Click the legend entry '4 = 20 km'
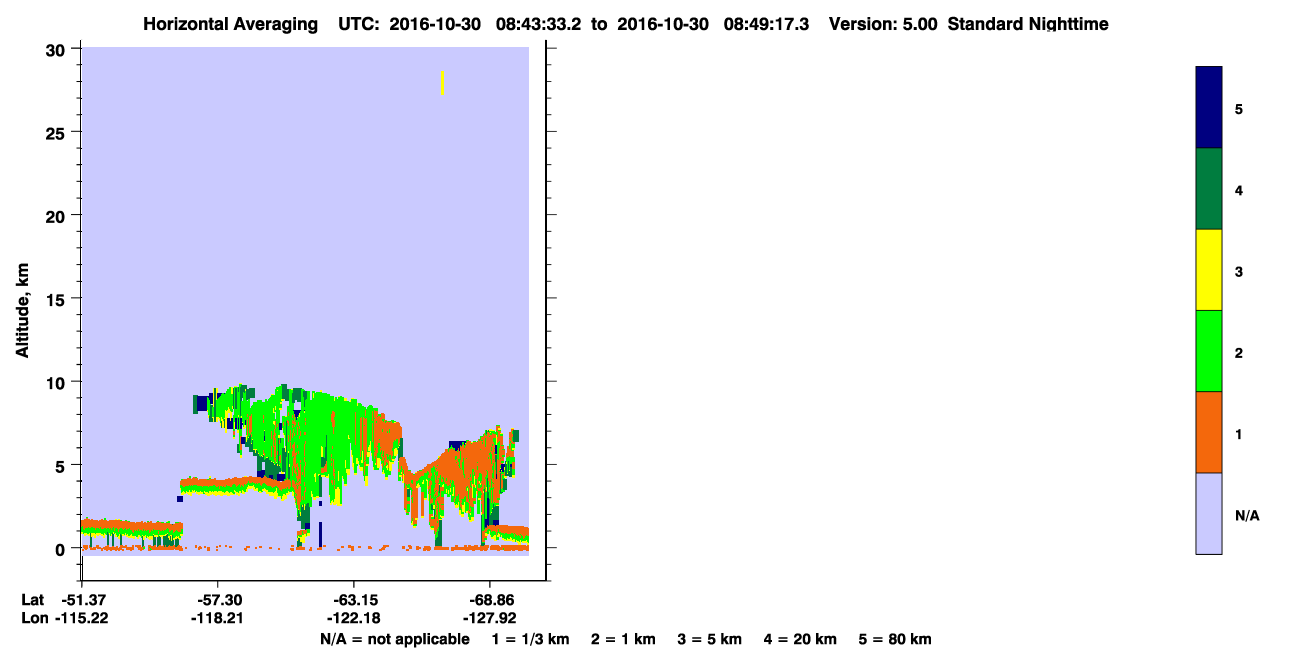 [x=800, y=639]
